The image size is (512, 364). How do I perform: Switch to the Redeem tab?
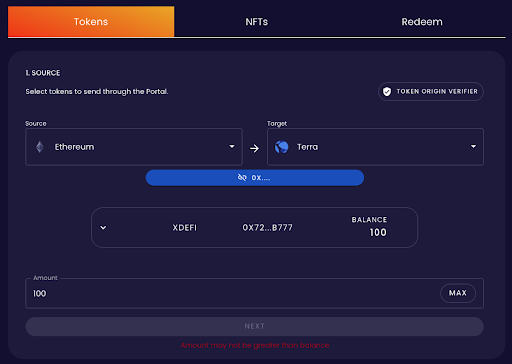[422, 22]
